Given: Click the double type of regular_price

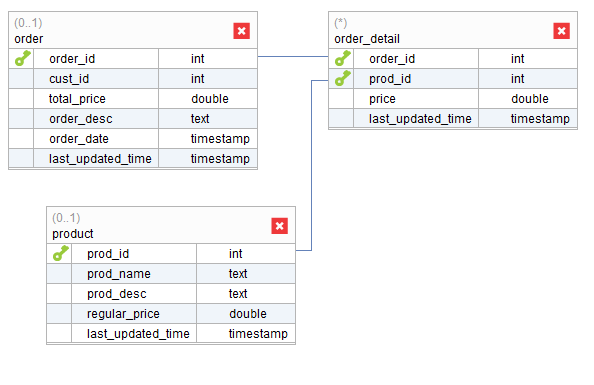Looking at the screenshot, I should [248, 313].
